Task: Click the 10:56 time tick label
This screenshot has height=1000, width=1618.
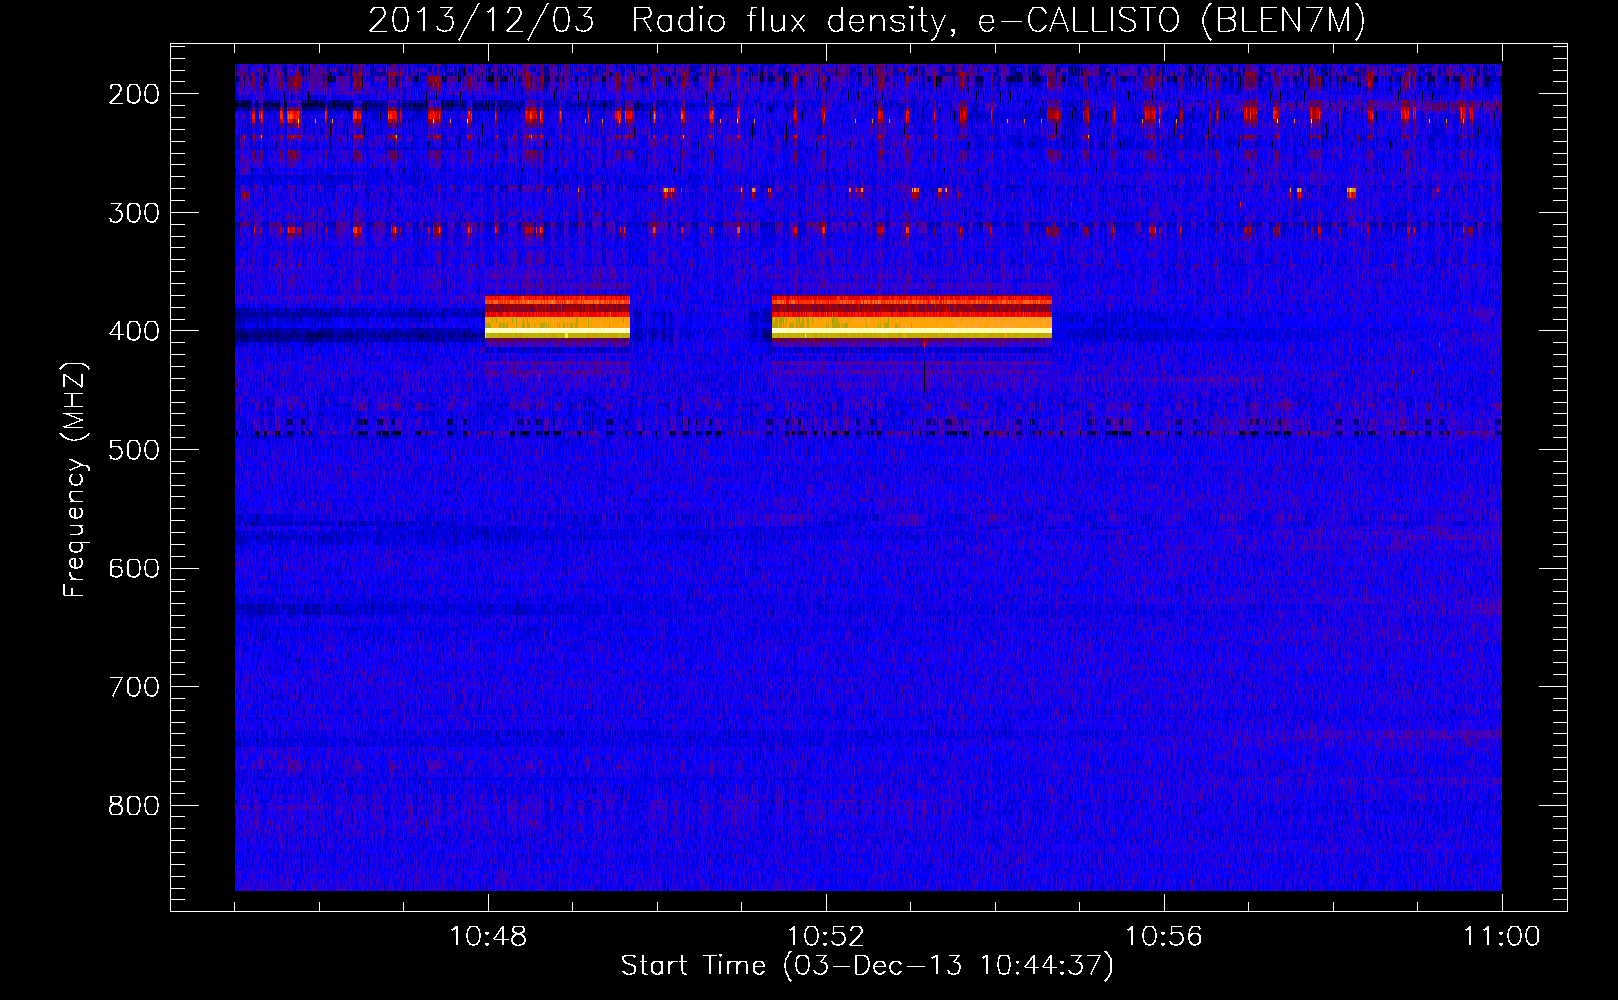Action: coord(1164,937)
